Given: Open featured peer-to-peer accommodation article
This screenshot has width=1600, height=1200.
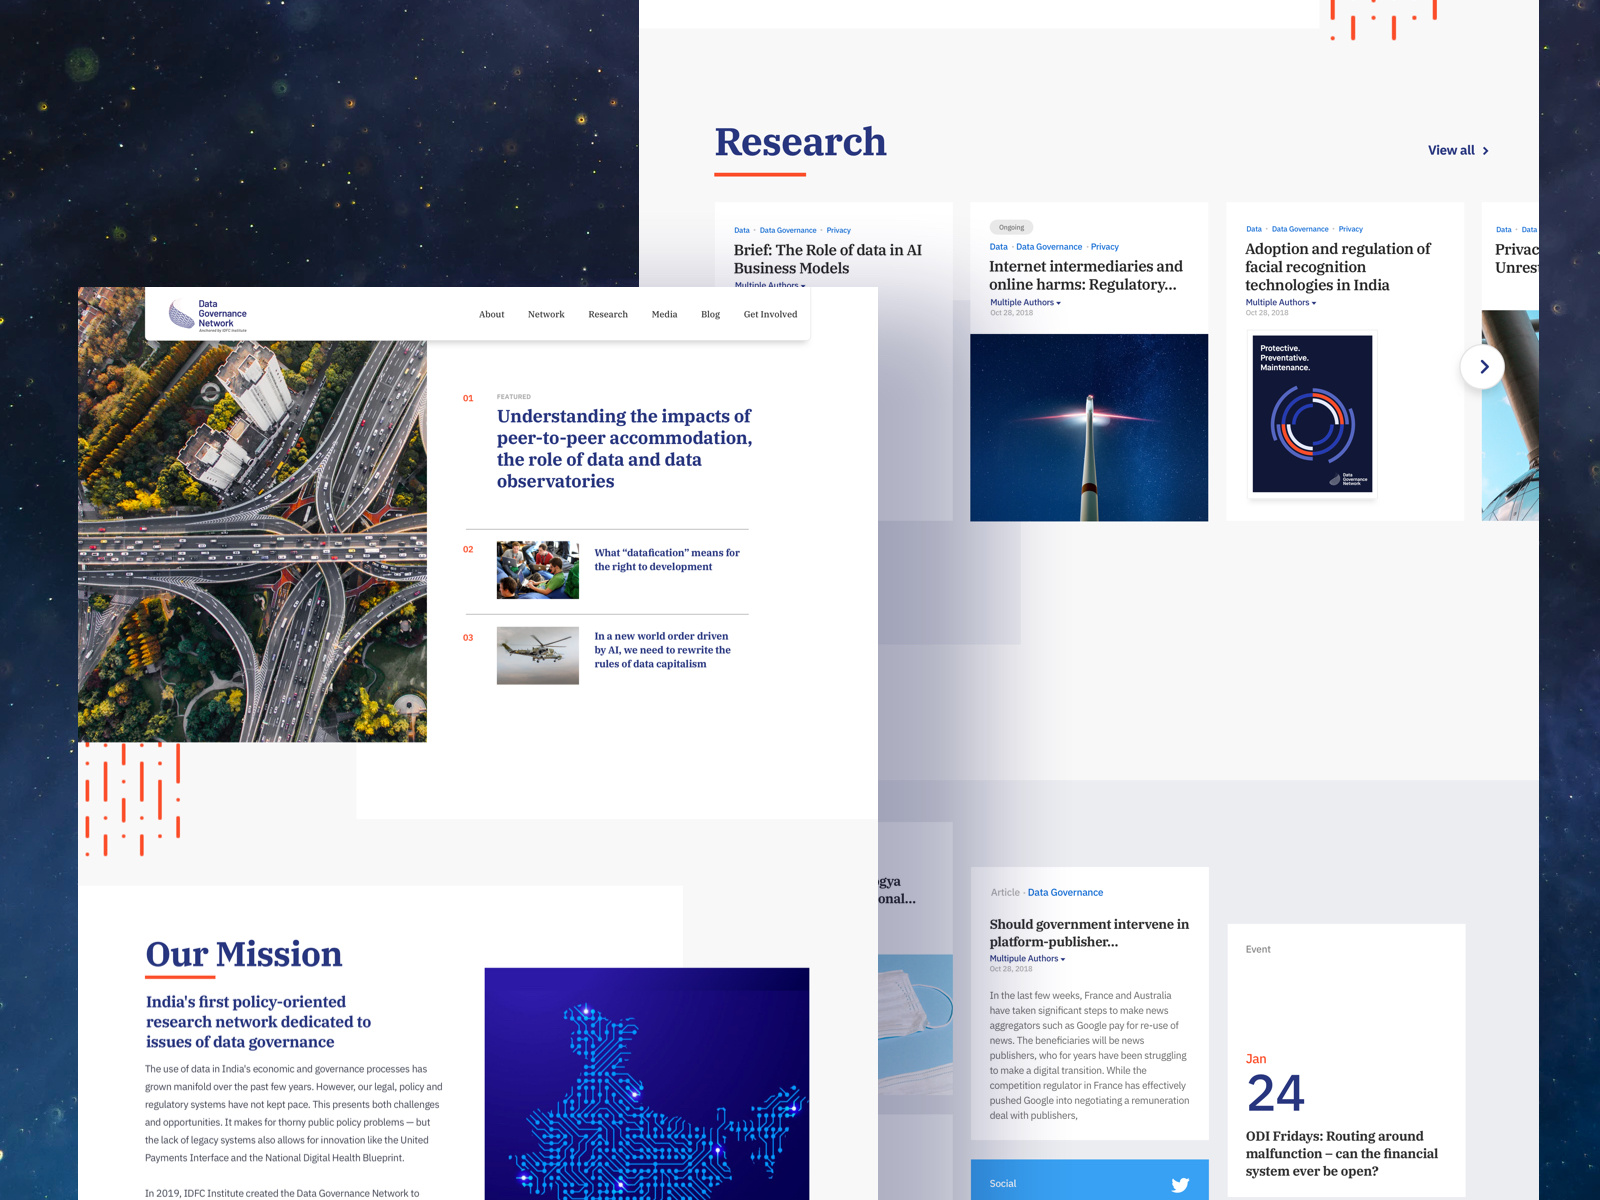Looking at the screenshot, I should pos(624,448).
